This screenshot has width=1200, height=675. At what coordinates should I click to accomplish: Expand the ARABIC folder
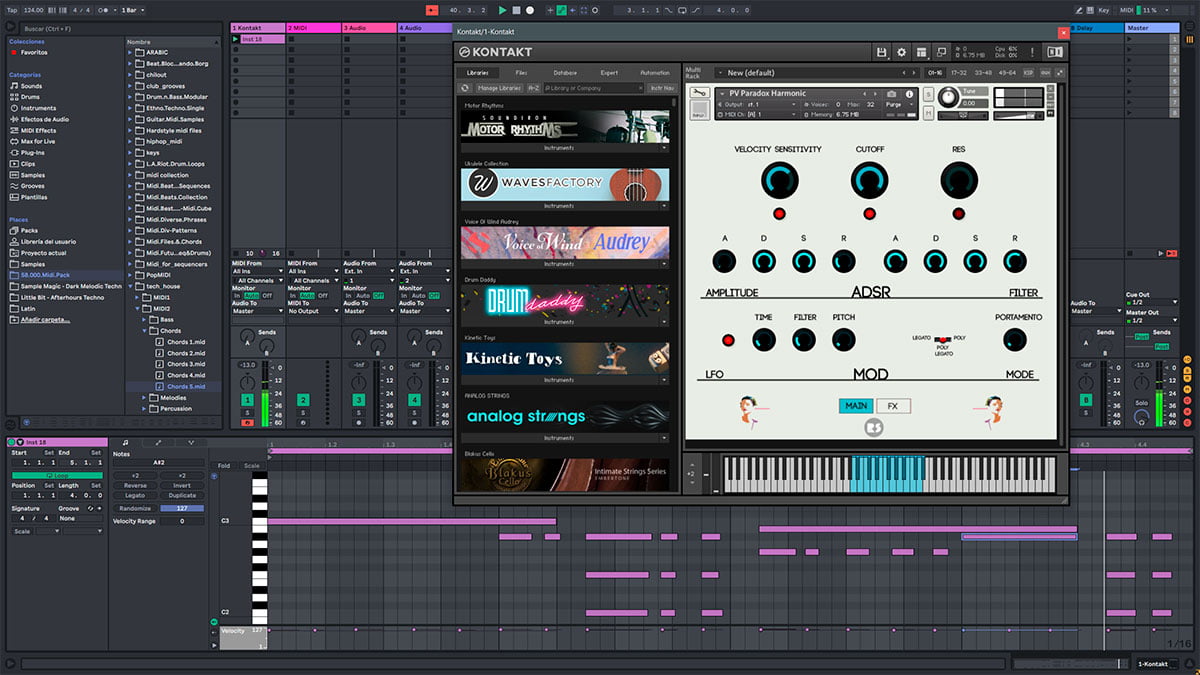click(x=131, y=52)
